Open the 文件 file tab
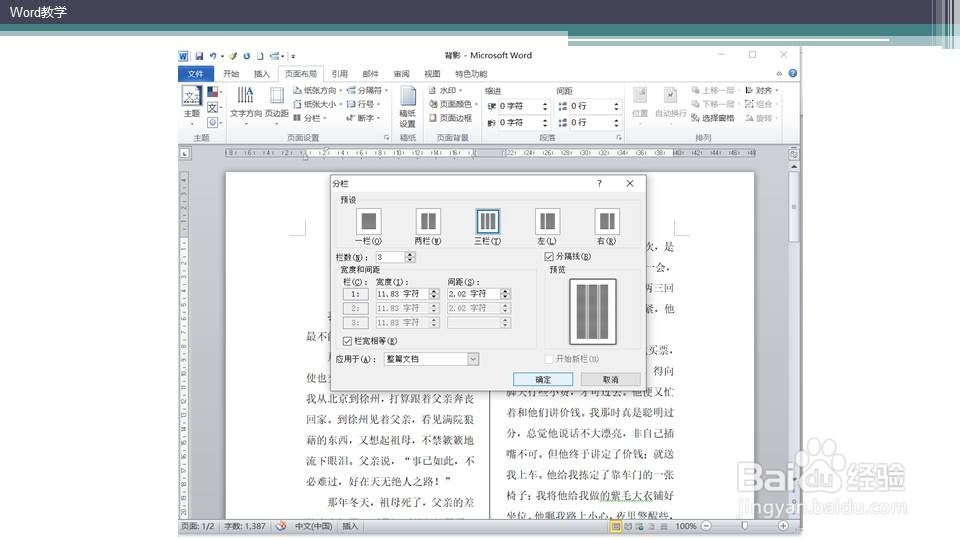Viewport: 960px width, 540px height. [x=195, y=73]
